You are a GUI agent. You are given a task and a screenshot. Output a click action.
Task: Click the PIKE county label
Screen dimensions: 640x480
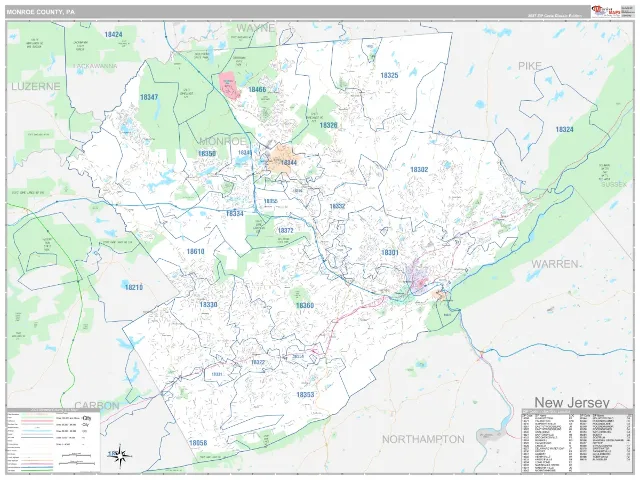click(530, 66)
